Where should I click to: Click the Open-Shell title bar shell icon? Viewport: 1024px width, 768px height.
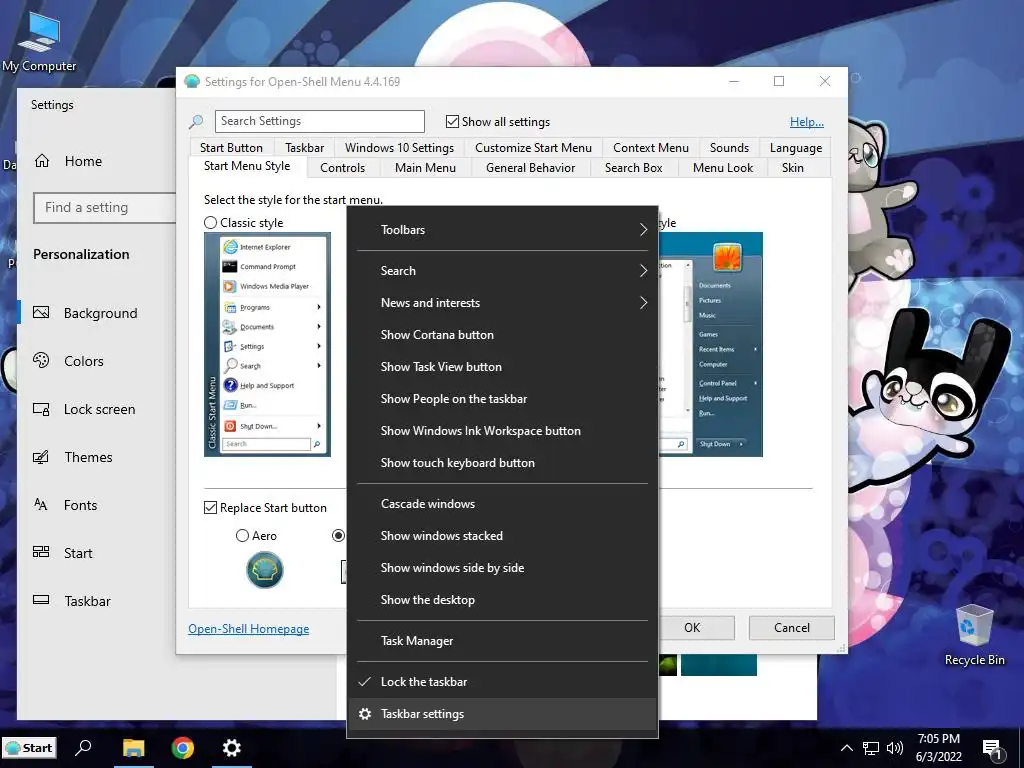pos(192,82)
